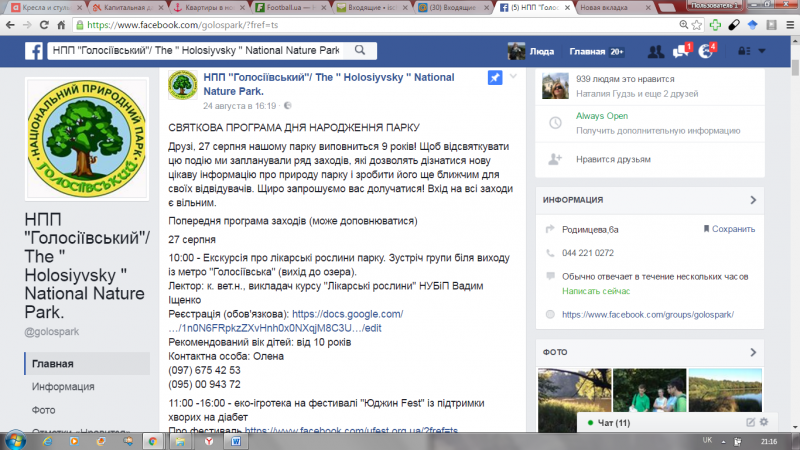
Task: Reload the page
Action: pos(44,24)
